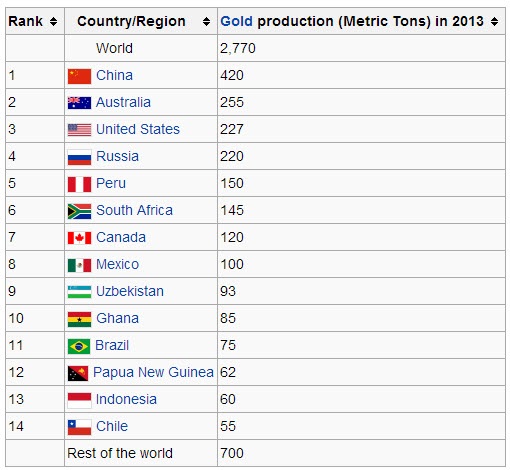Click the Ghana flag icon
This screenshot has width=510, height=470.
pyautogui.click(x=79, y=319)
